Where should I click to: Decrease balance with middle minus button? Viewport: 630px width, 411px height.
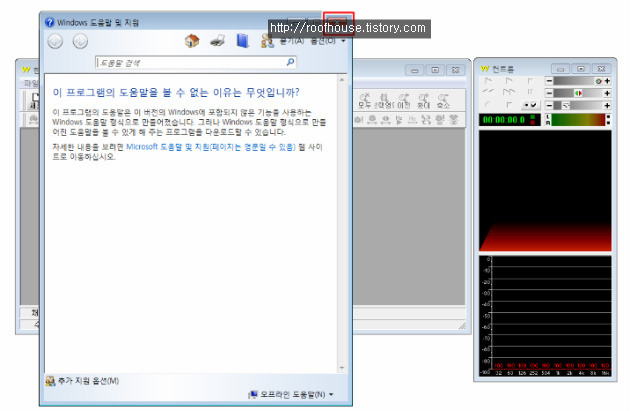point(549,93)
